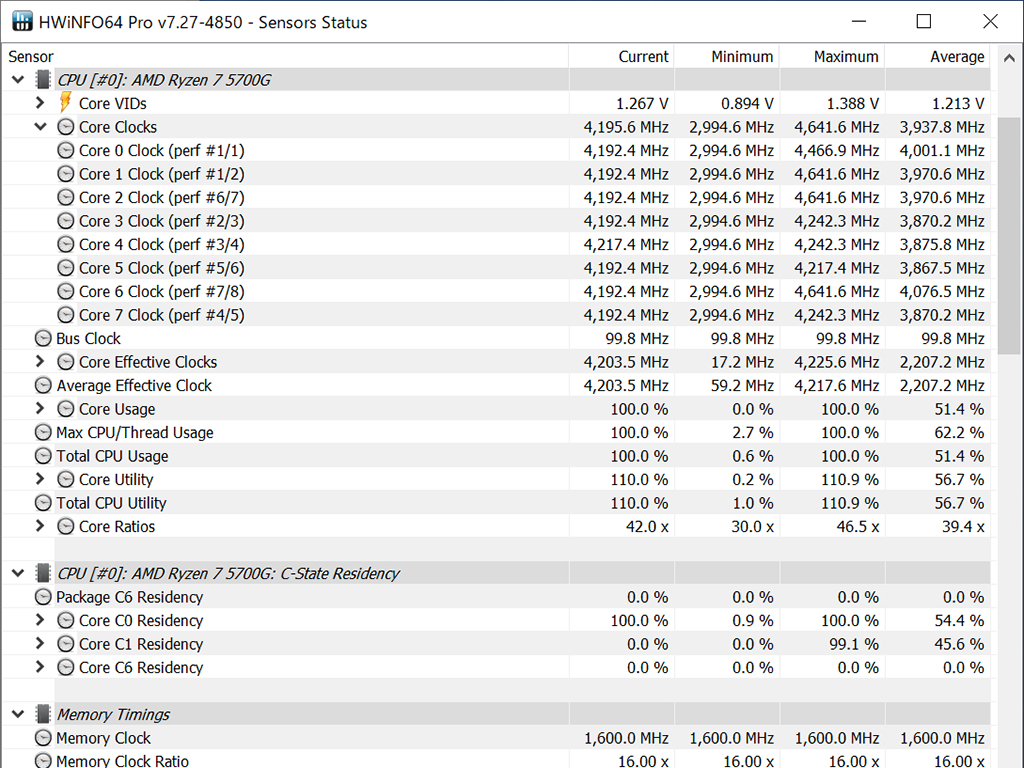Click the CPU chip icon beside AMD Ryzen 7 5700G
Image resolution: width=1024 pixels, height=768 pixels.
(x=43, y=80)
